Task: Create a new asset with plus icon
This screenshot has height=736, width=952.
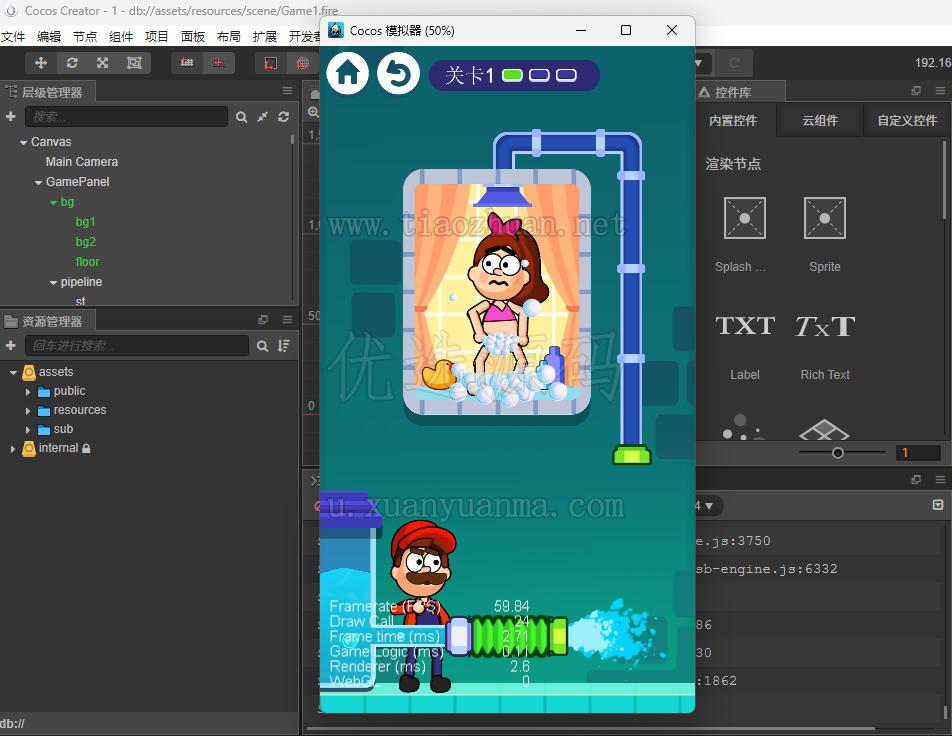Action: (x=10, y=345)
